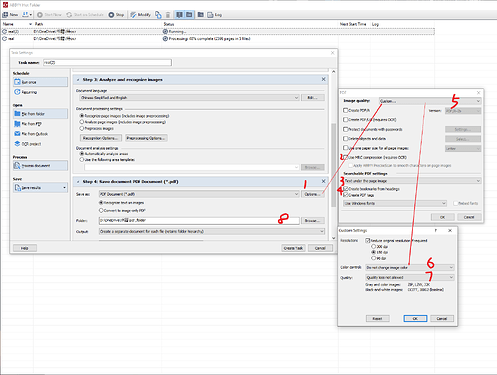Open the Save as format dropdown
Screen dimensions: 497x375
[x=199, y=194]
